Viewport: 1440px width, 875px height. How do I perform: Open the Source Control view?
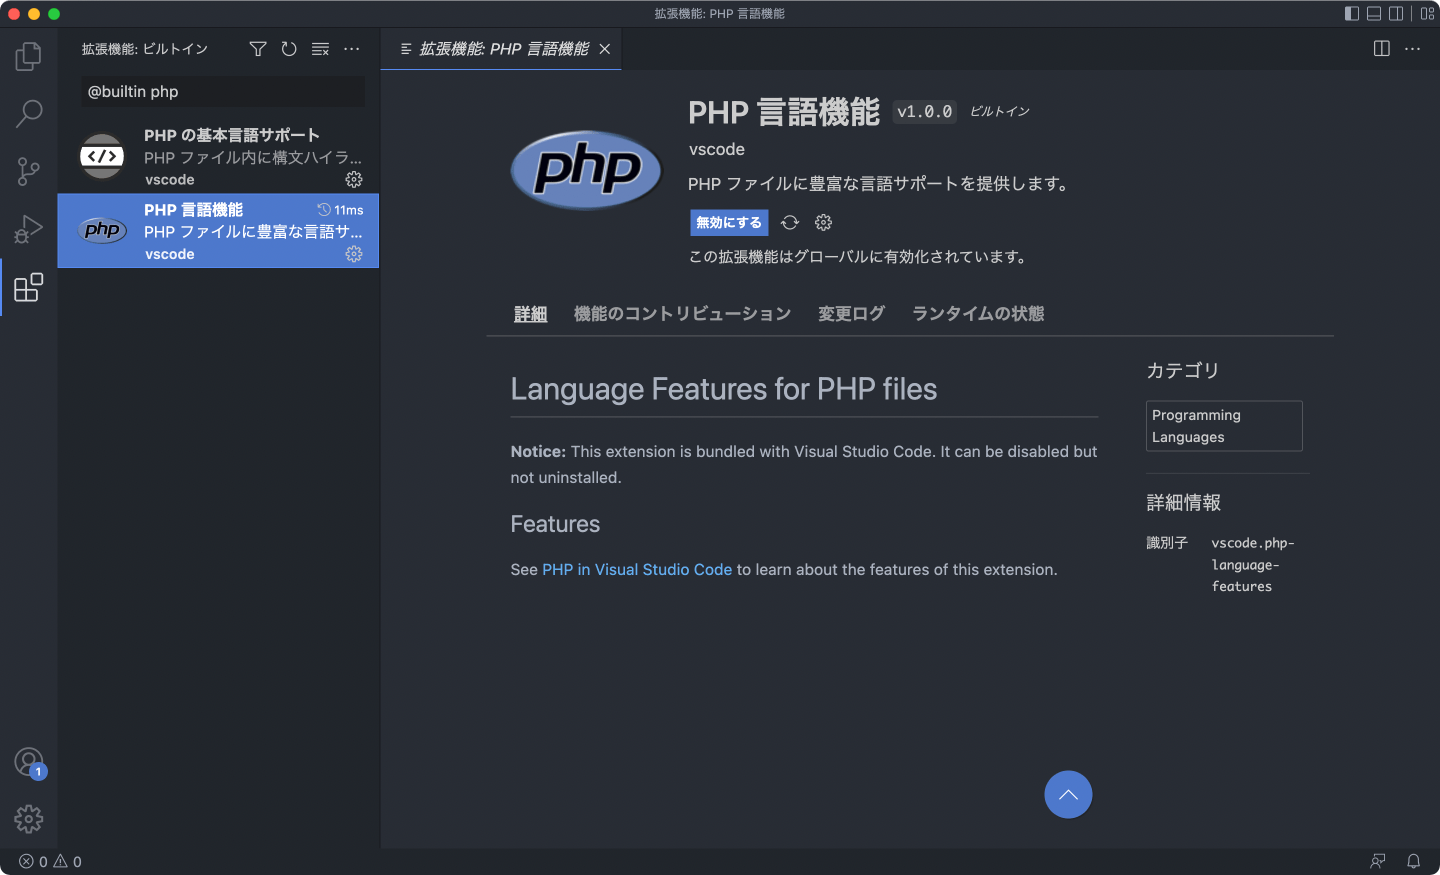[29, 171]
